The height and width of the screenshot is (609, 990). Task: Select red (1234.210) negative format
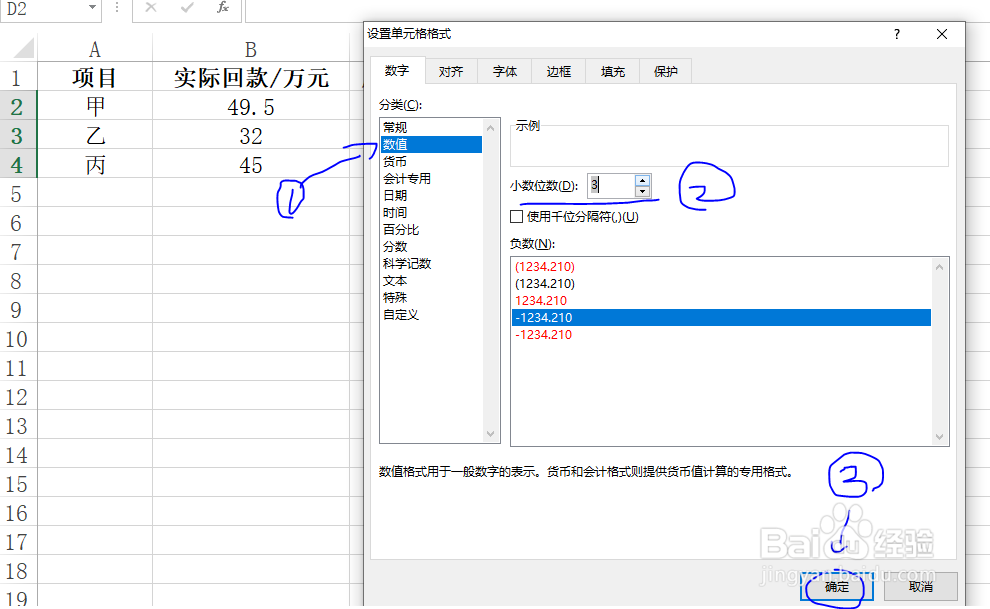(721, 267)
